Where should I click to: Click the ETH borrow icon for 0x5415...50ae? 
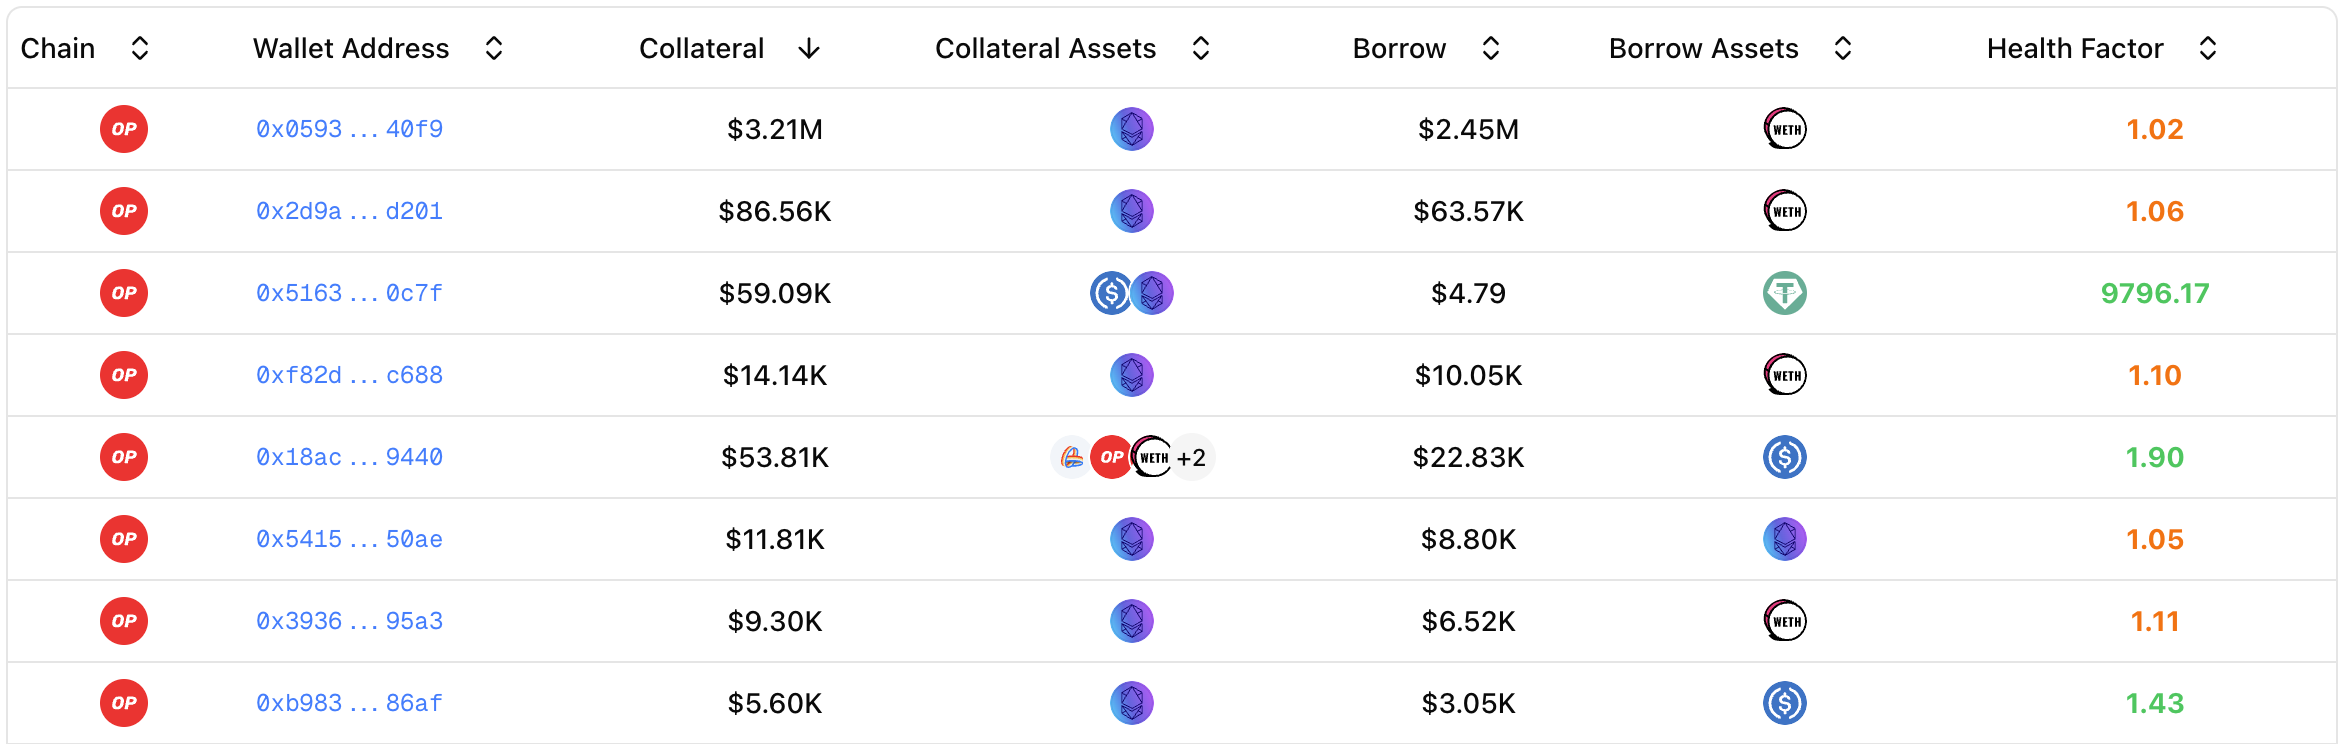click(x=1785, y=539)
